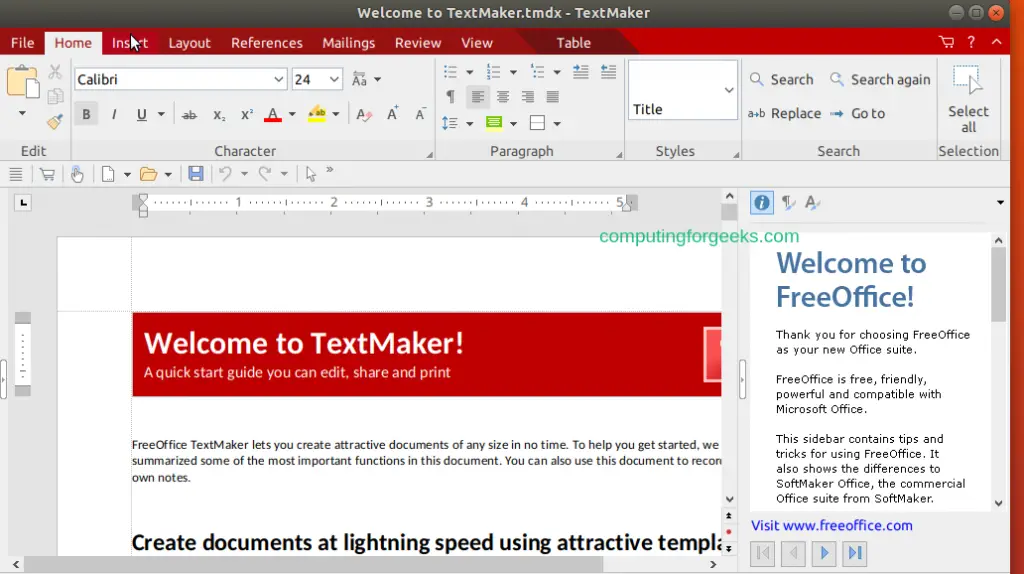Click the Replace button
1024x574 pixels.
[x=784, y=114]
